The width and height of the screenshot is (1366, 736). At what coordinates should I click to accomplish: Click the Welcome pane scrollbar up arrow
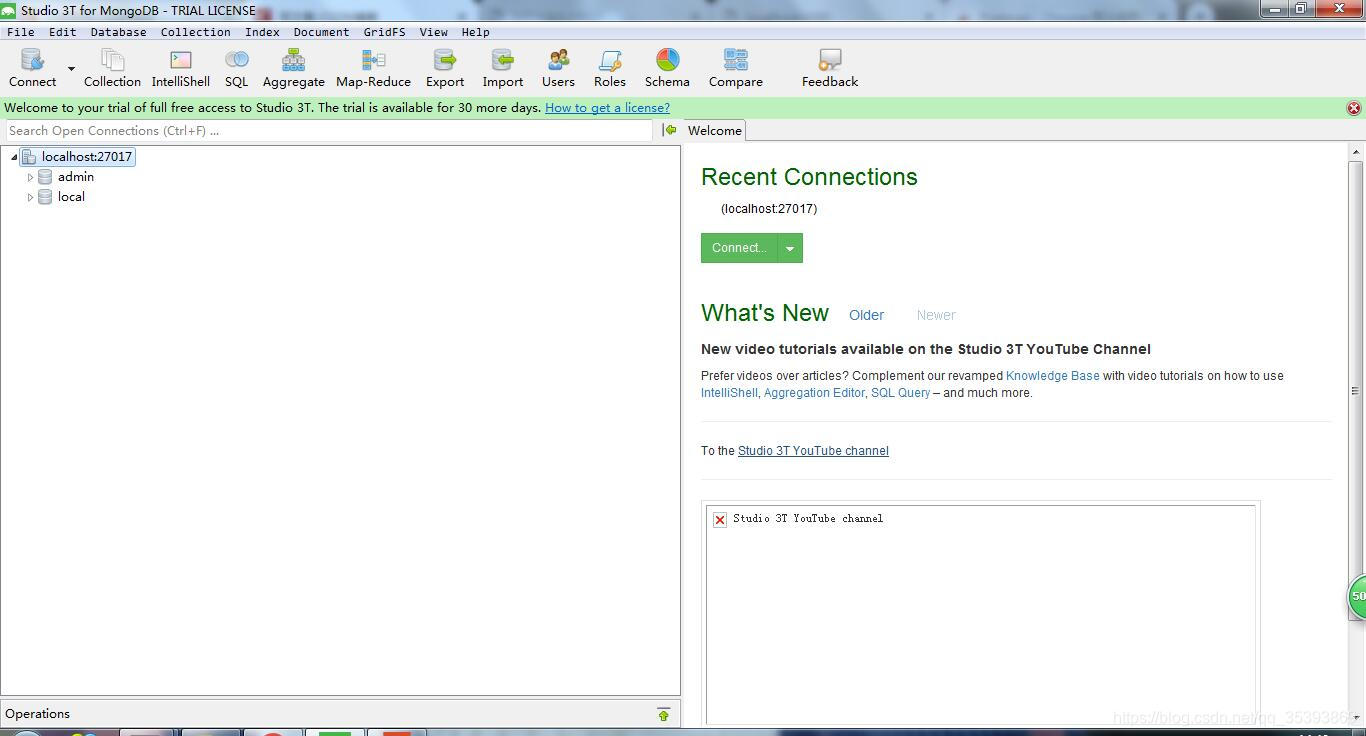[x=1356, y=153]
